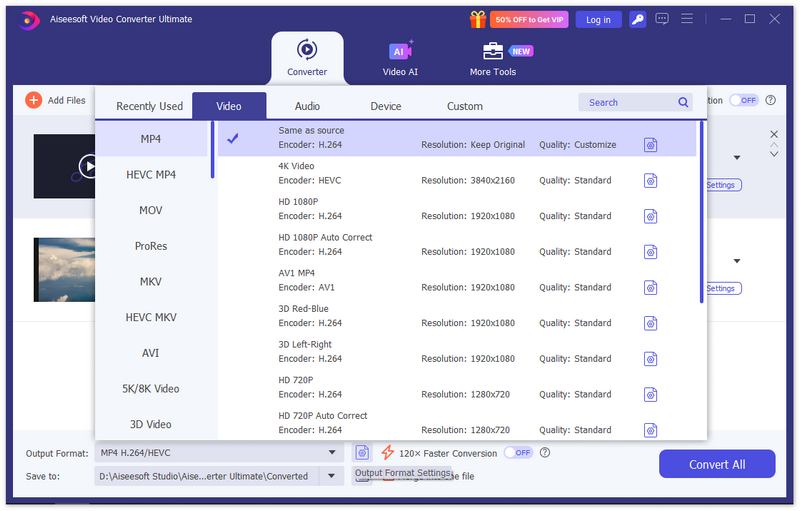
Task: Select the MOV format category
Action: (x=151, y=211)
